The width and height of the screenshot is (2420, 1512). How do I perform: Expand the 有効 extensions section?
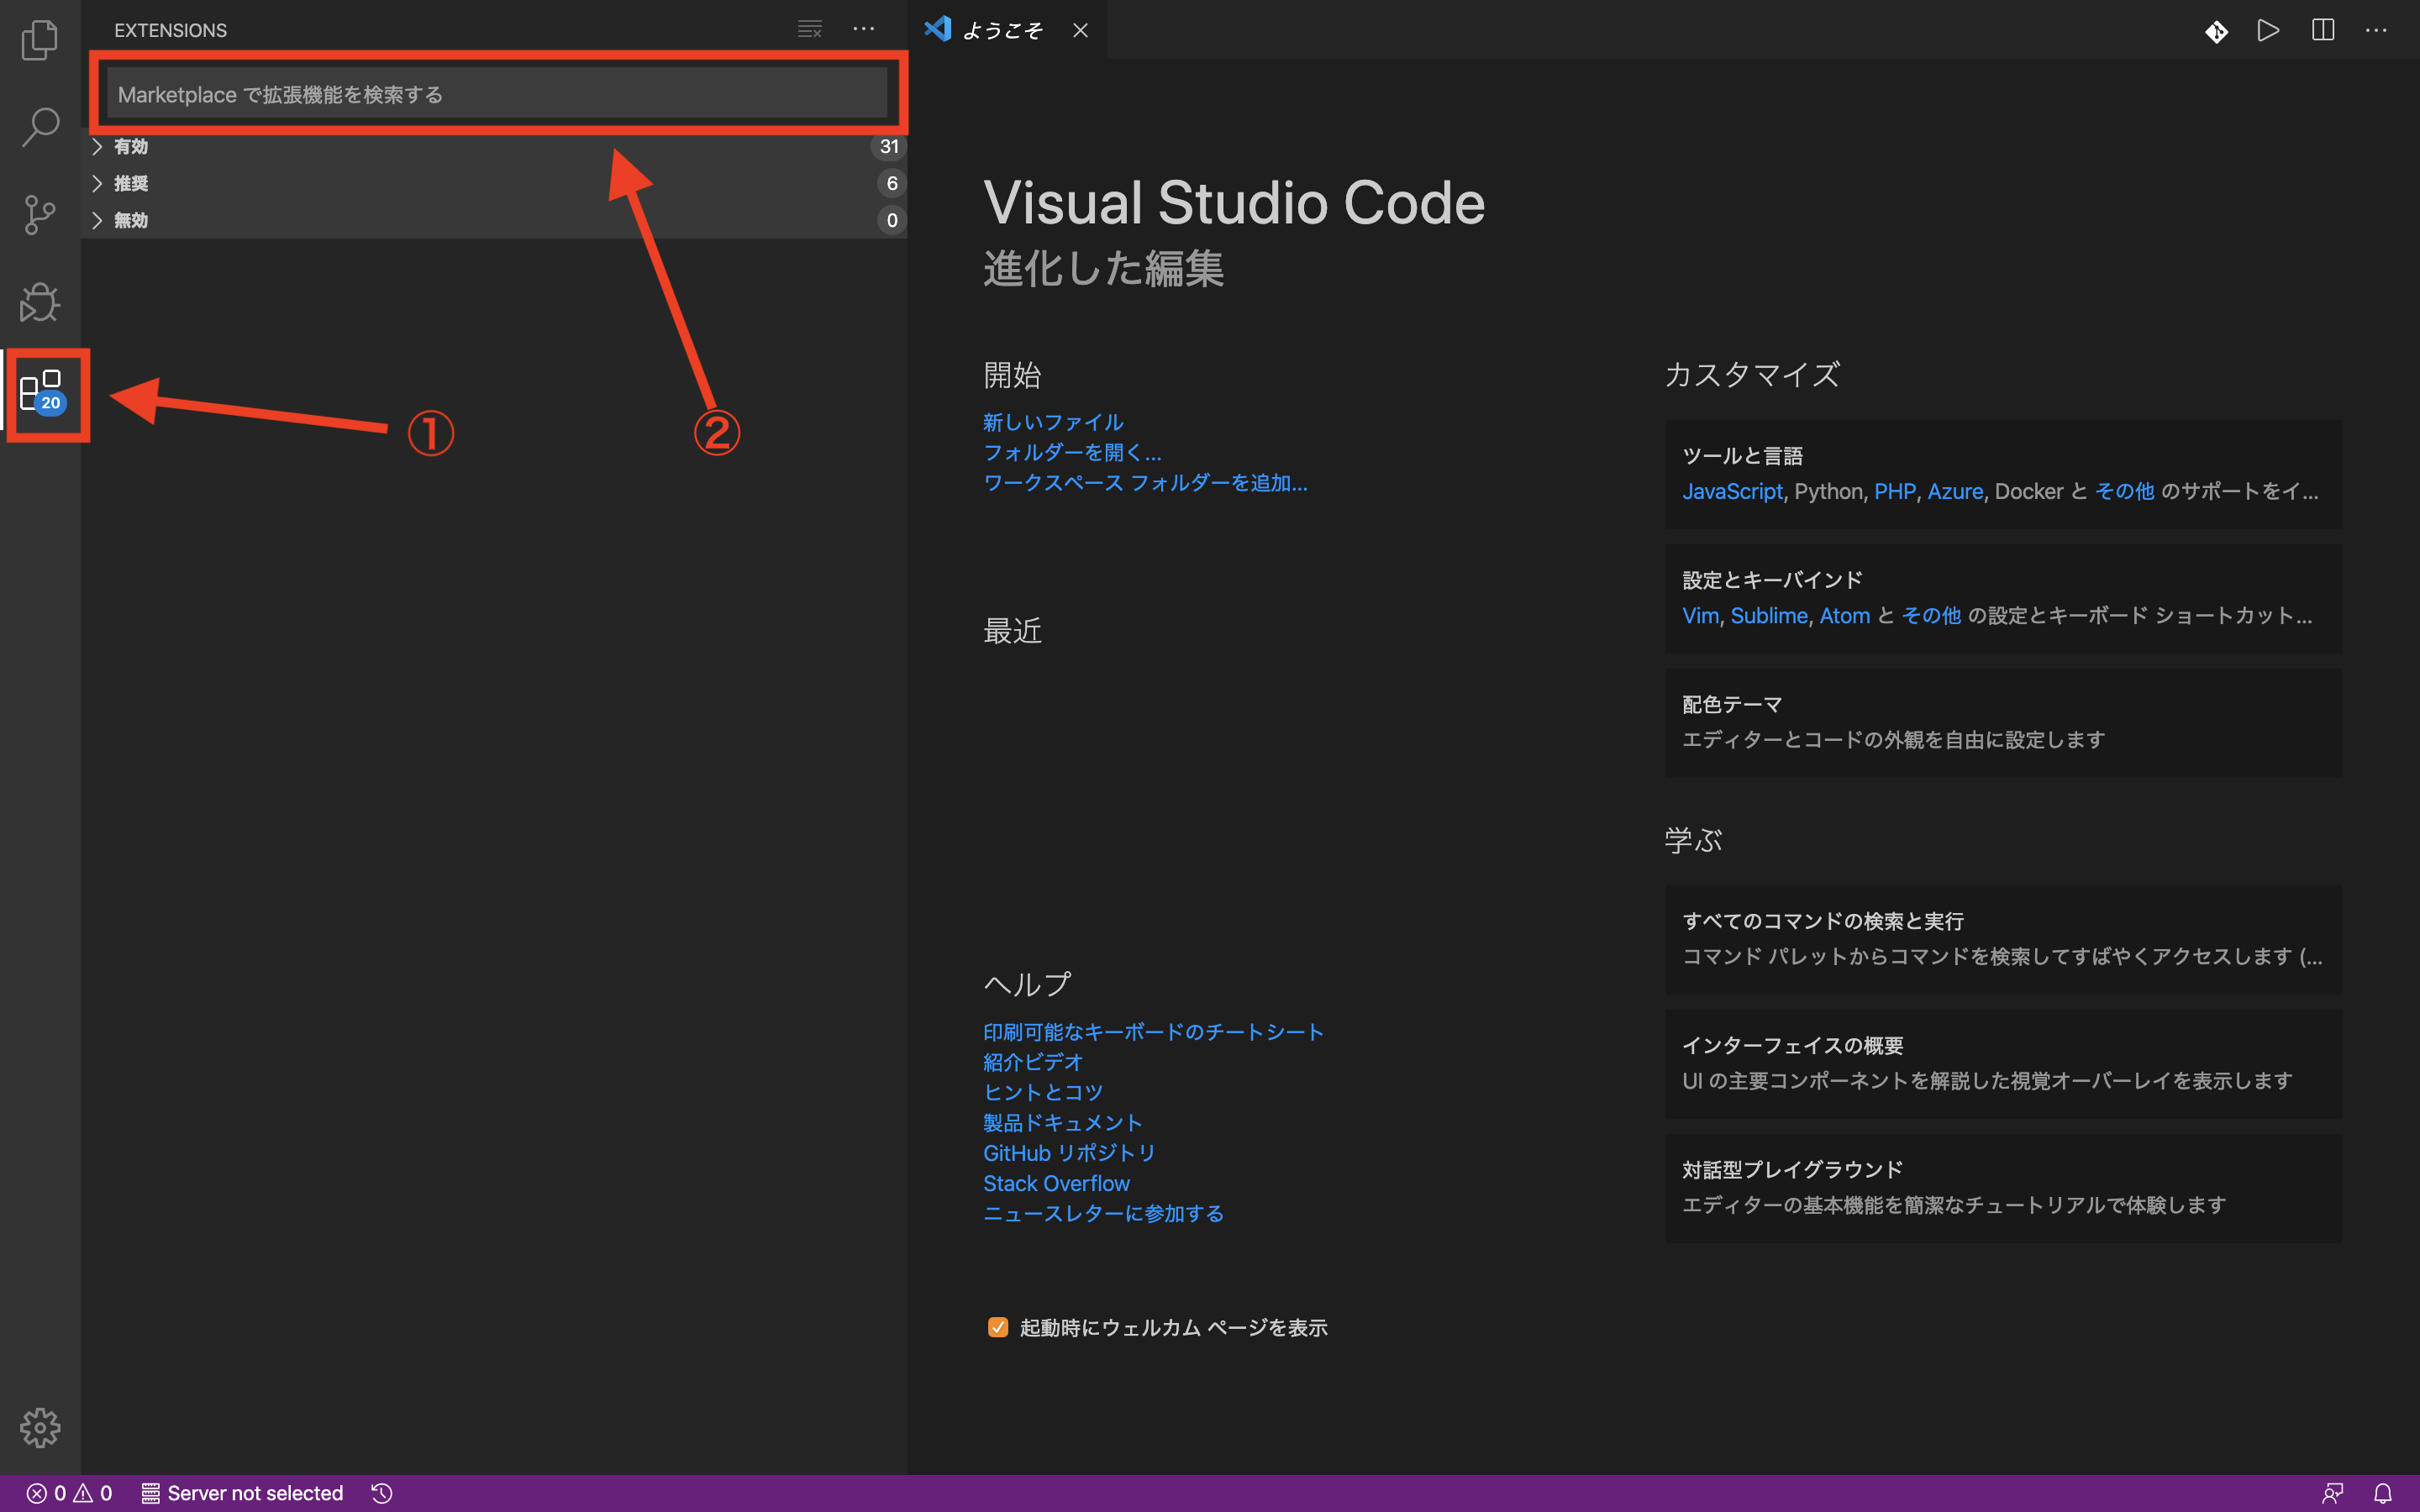coord(494,146)
